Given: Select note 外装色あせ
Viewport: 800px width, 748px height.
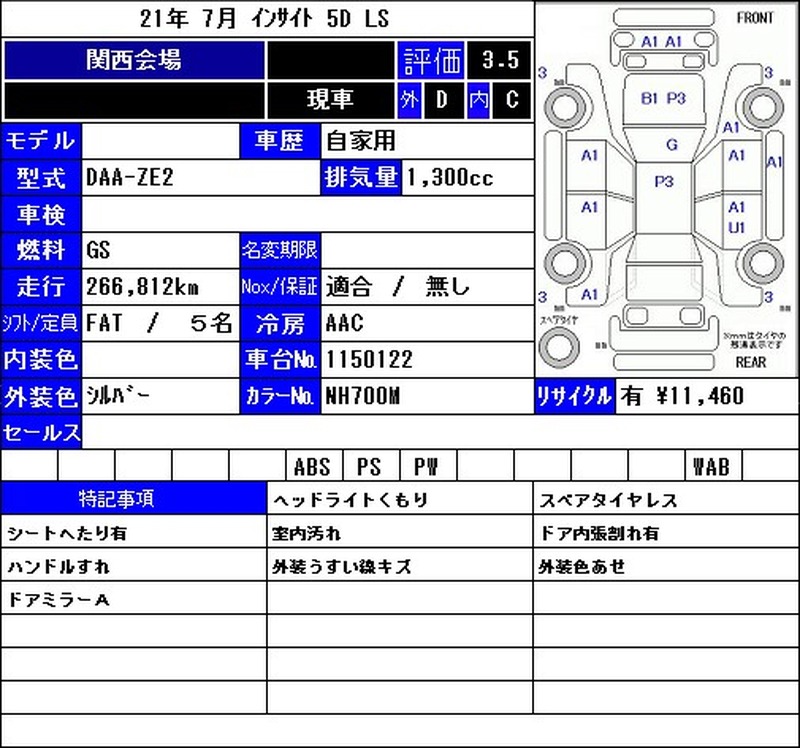Looking at the screenshot, I should pos(582,567).
